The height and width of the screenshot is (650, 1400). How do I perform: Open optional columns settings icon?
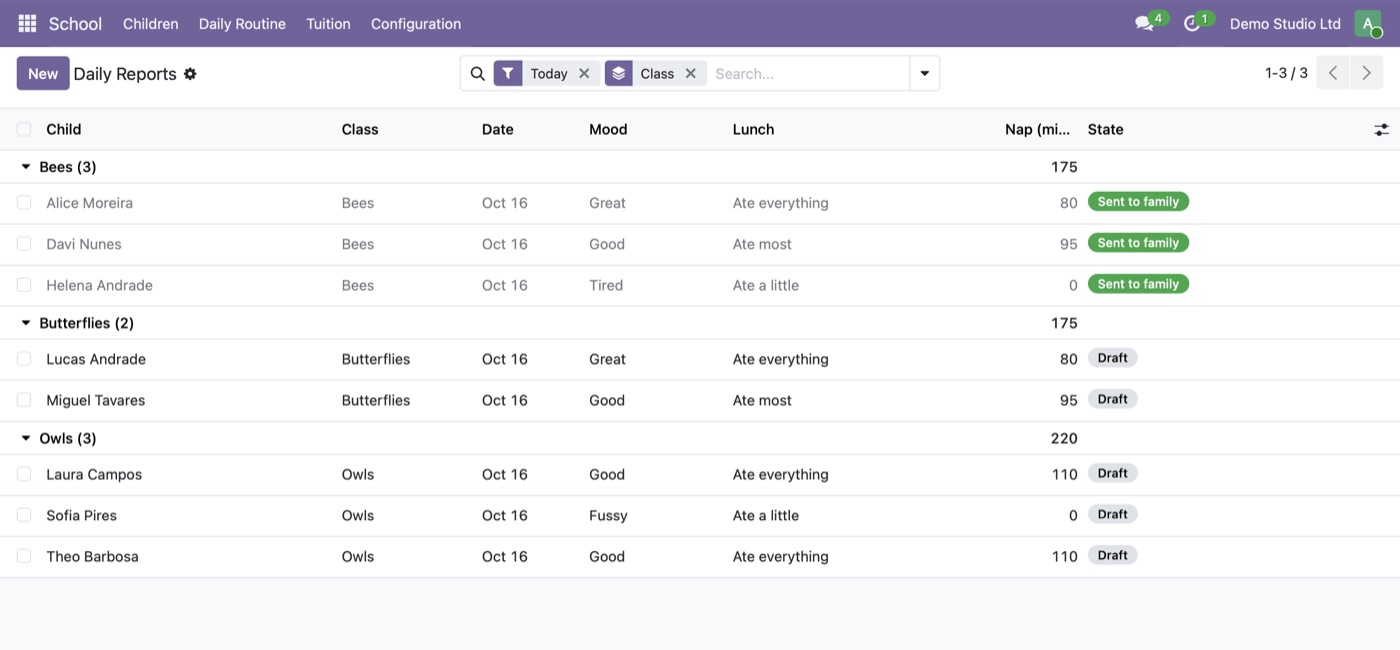[1381, 130]
